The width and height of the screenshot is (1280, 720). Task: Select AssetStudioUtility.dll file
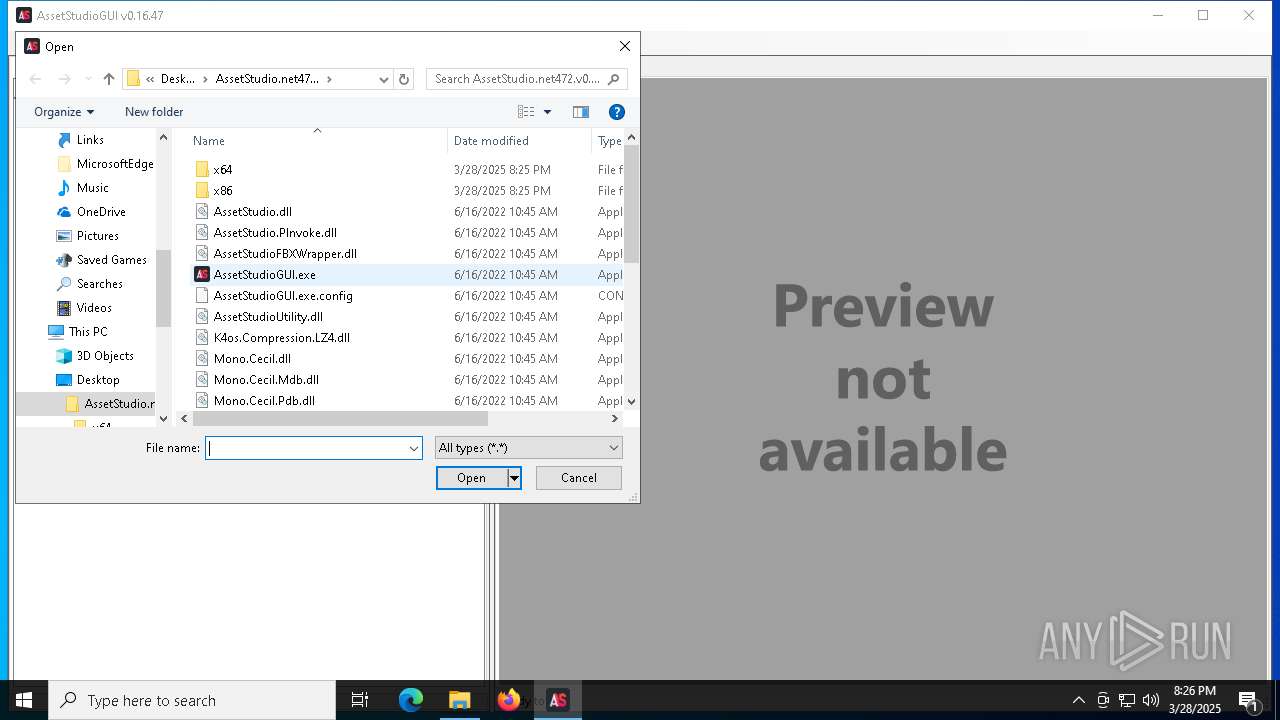tap(268, 317)
